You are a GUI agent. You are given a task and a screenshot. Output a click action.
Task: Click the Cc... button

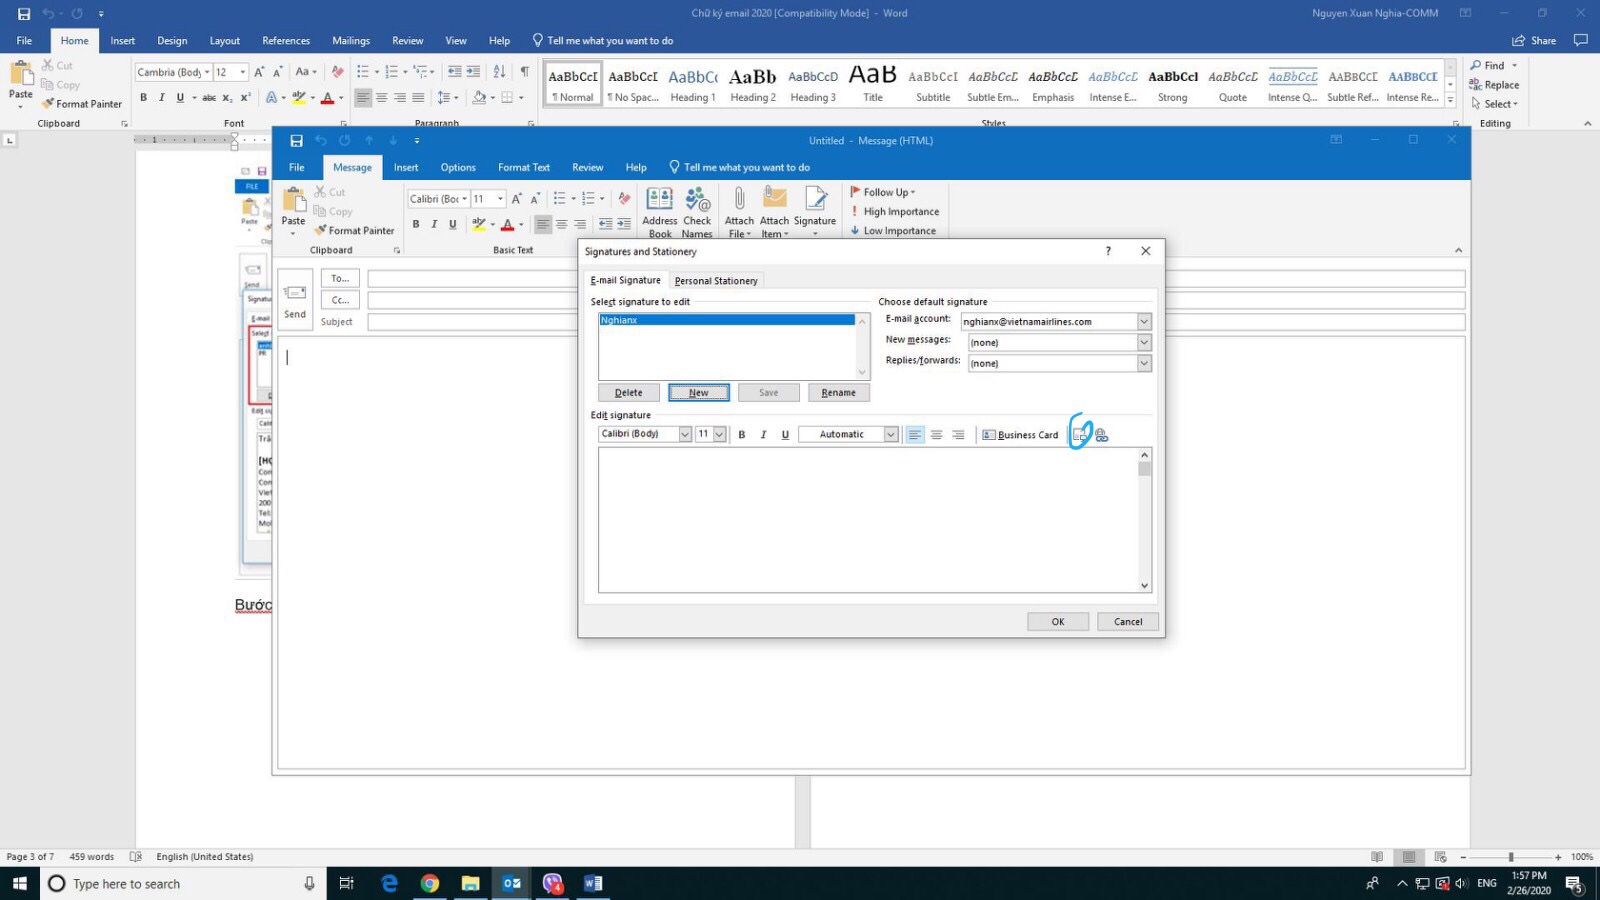pos(340,300)
